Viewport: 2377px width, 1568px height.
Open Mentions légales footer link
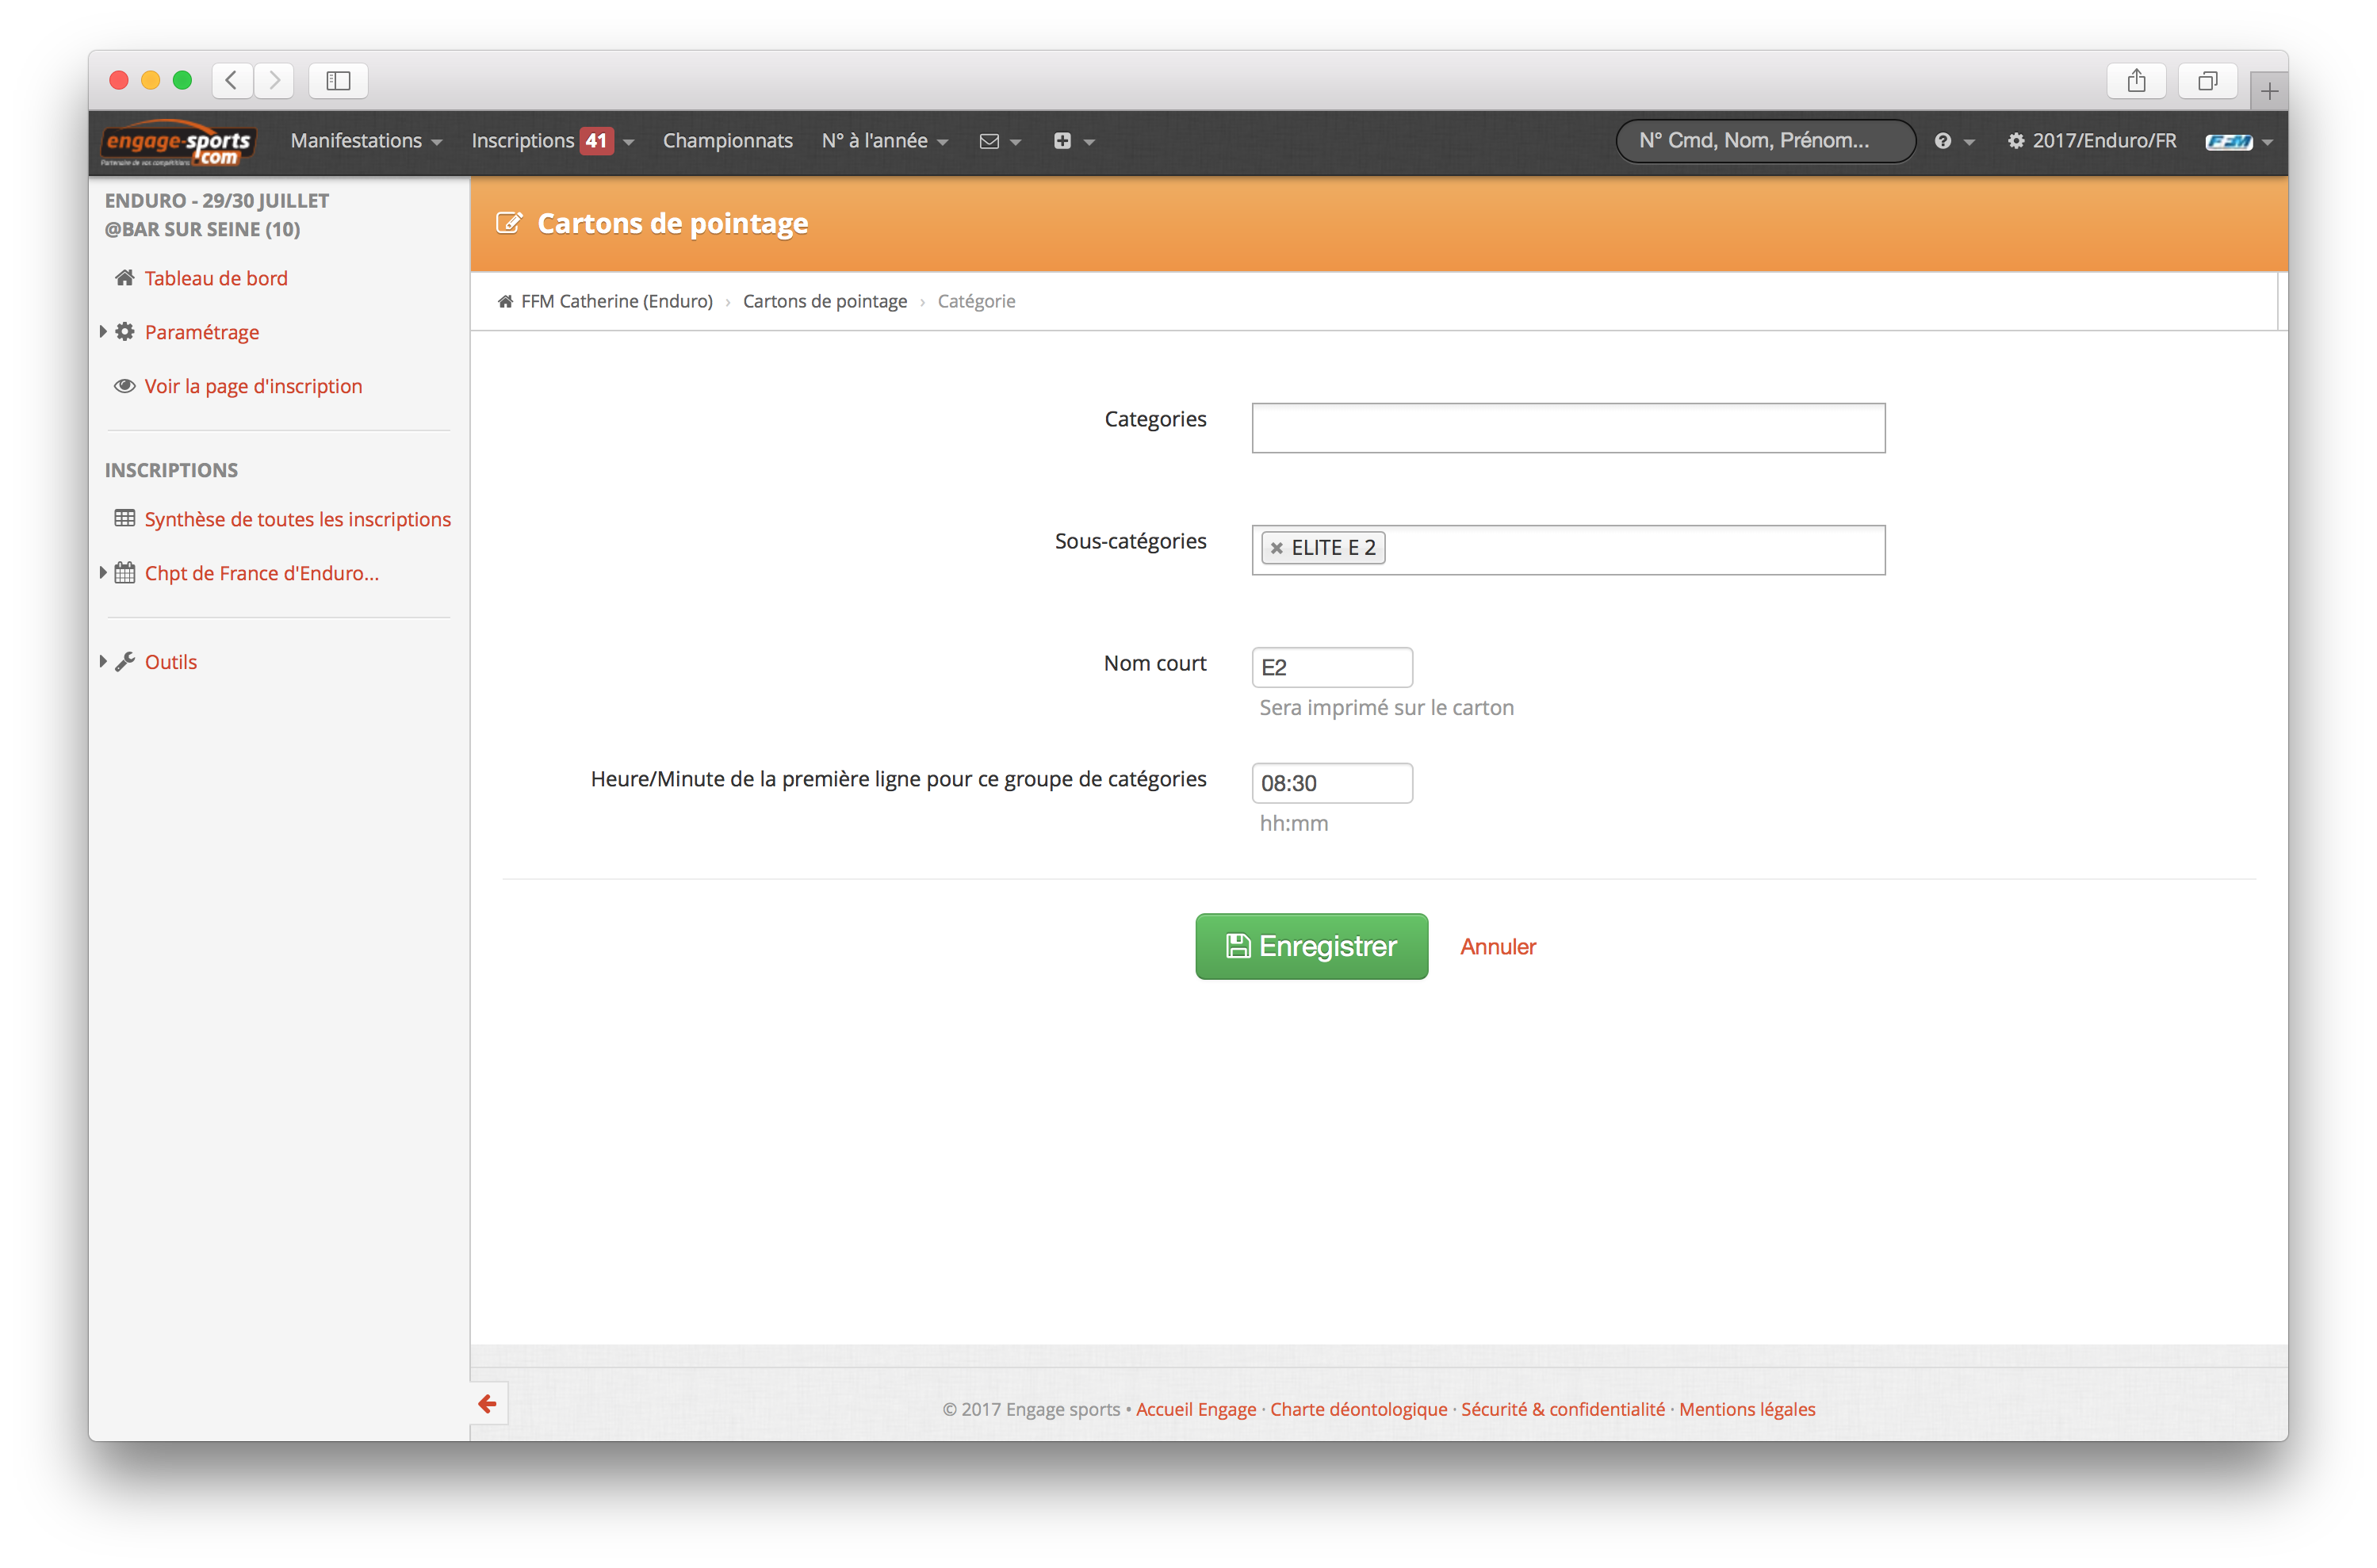pos(1747,1409)
